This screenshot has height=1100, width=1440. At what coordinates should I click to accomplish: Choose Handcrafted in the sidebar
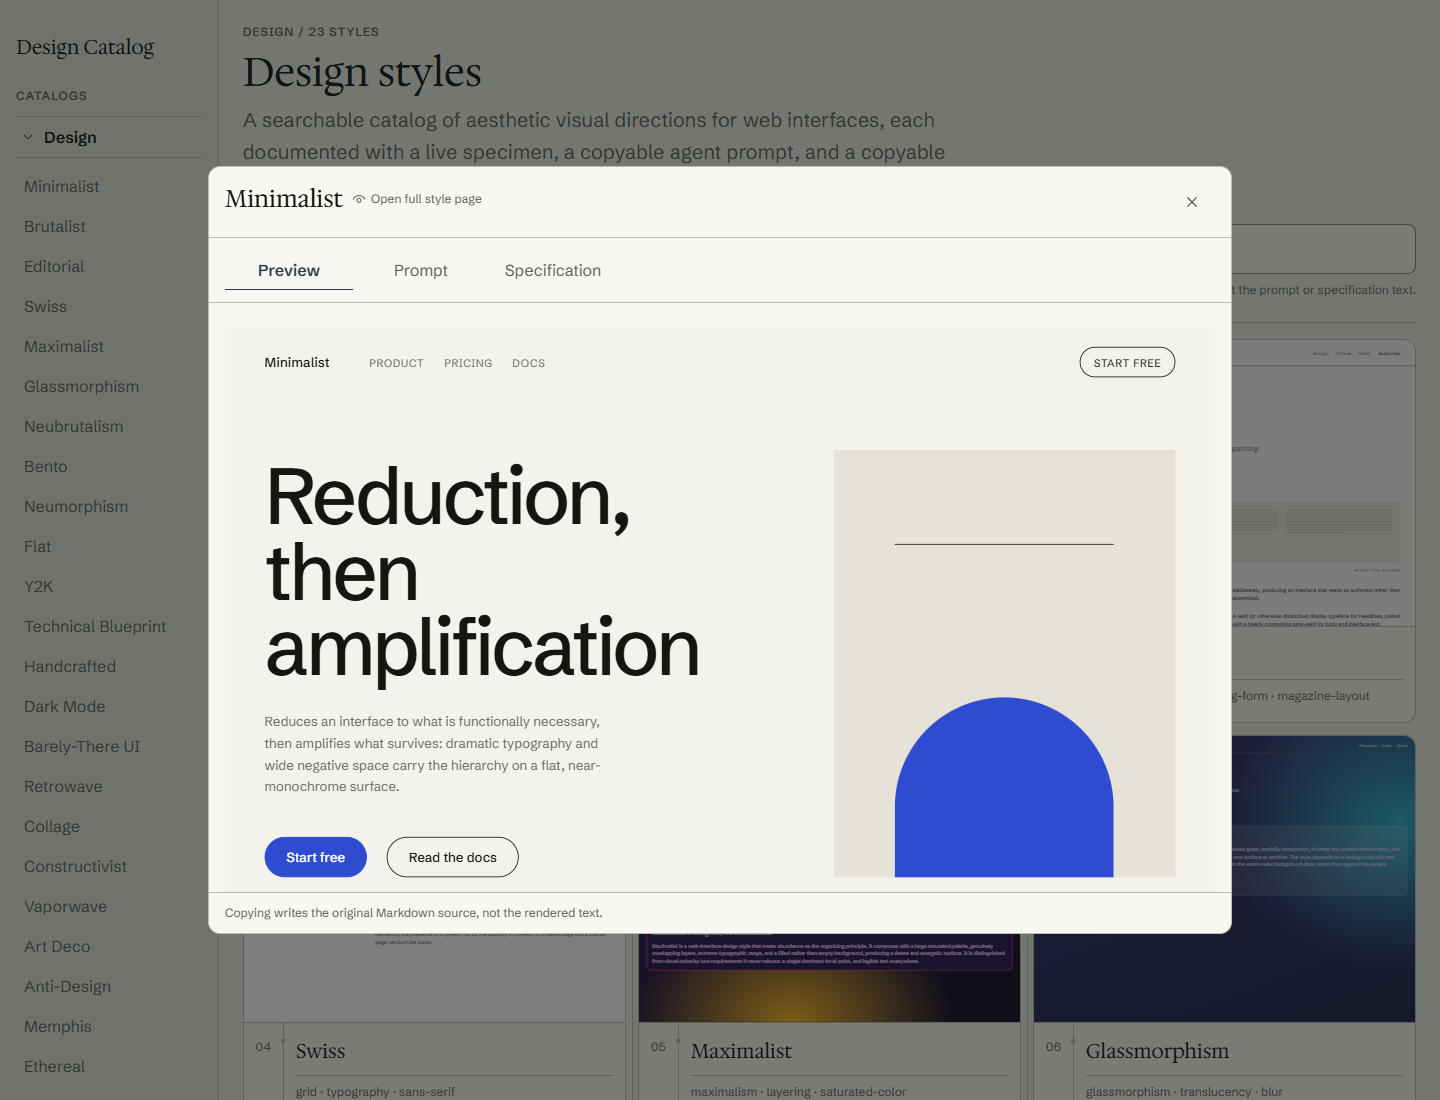click(70, 666)
